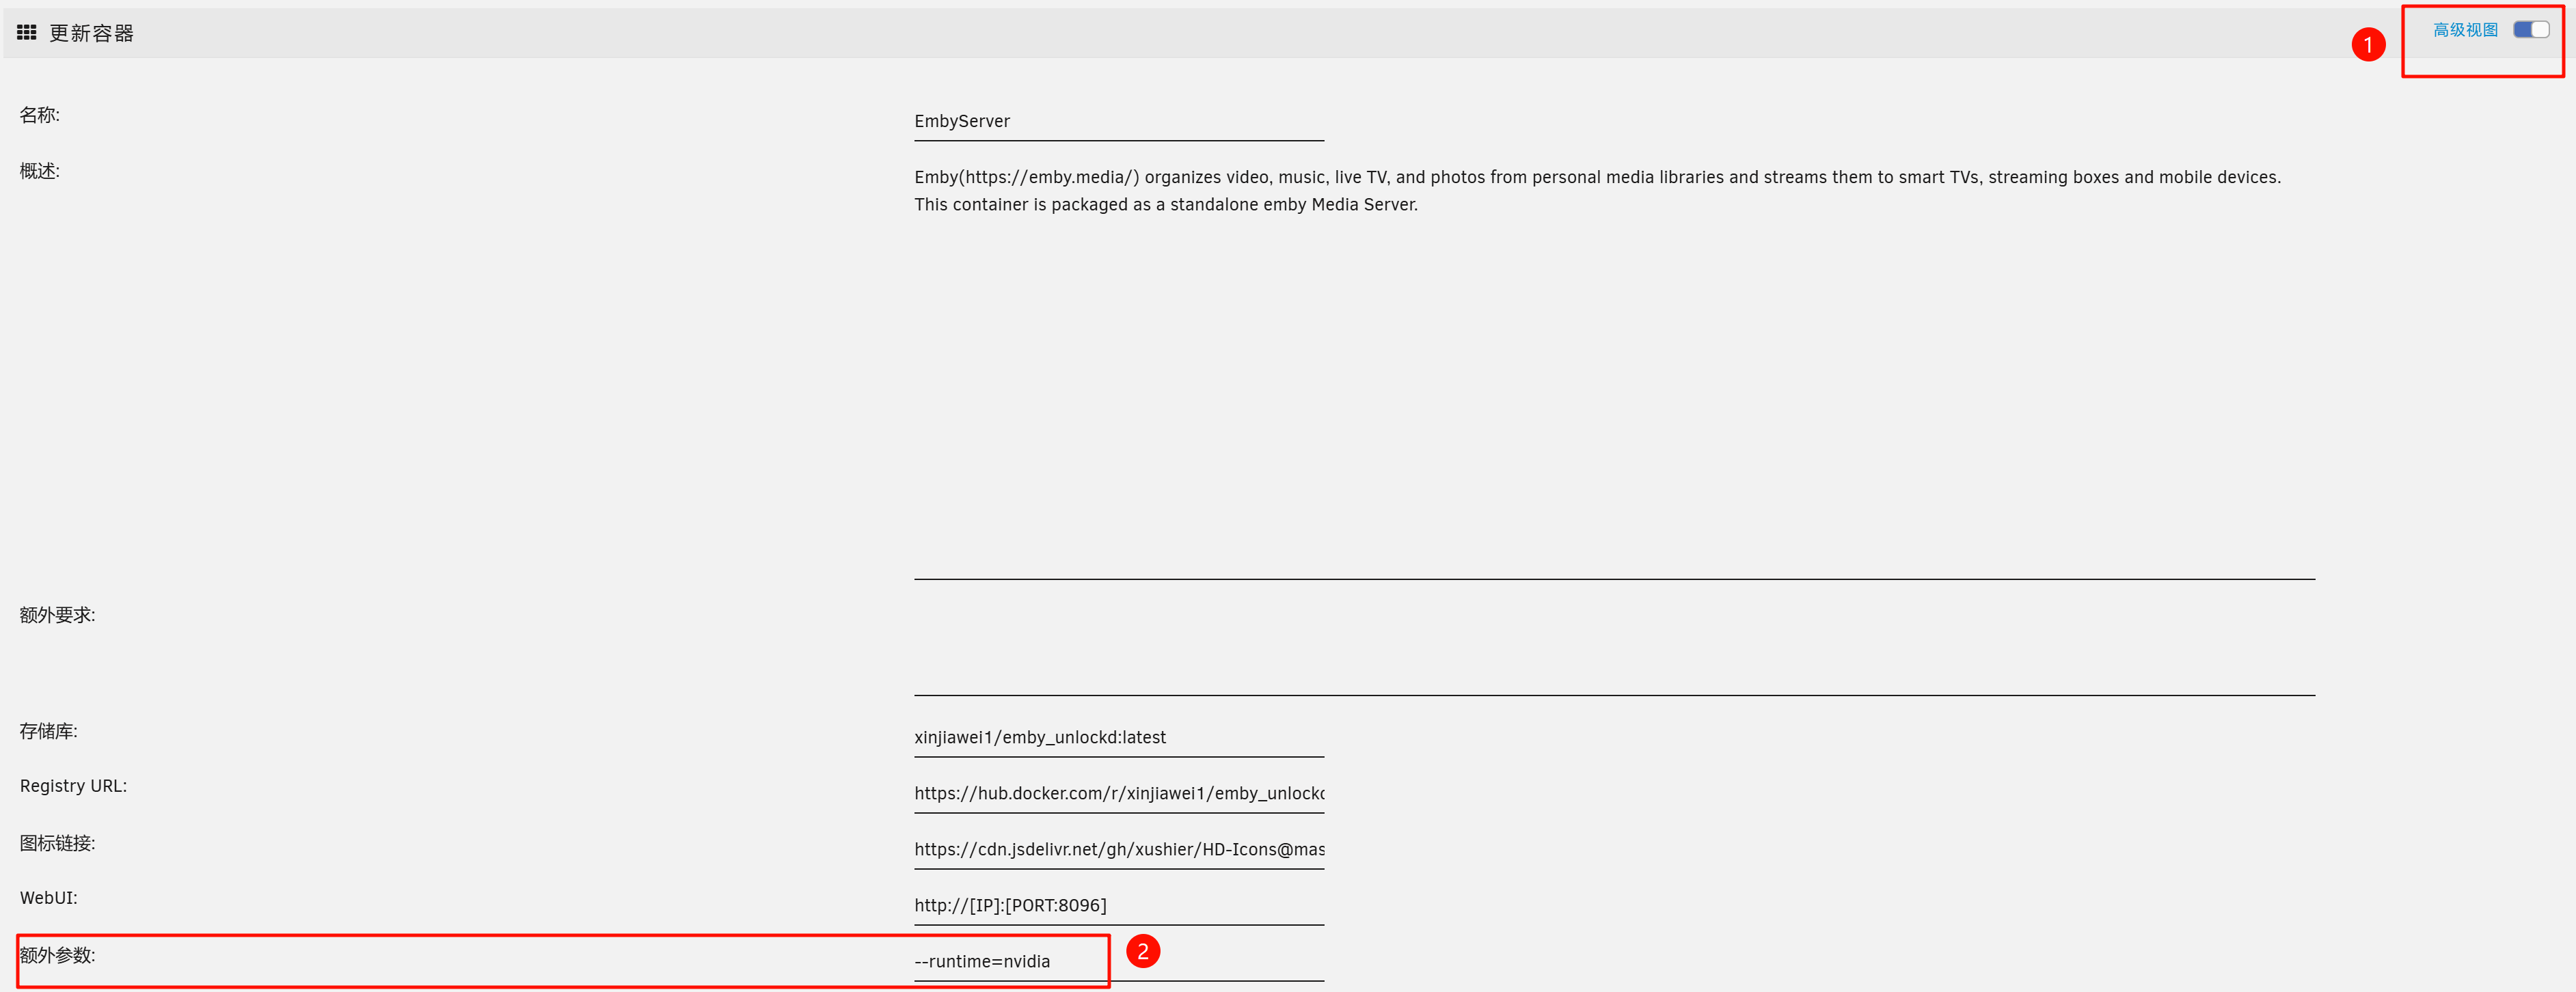Click the WebUI: label
2576x992 pixels.
coord(48,898)
